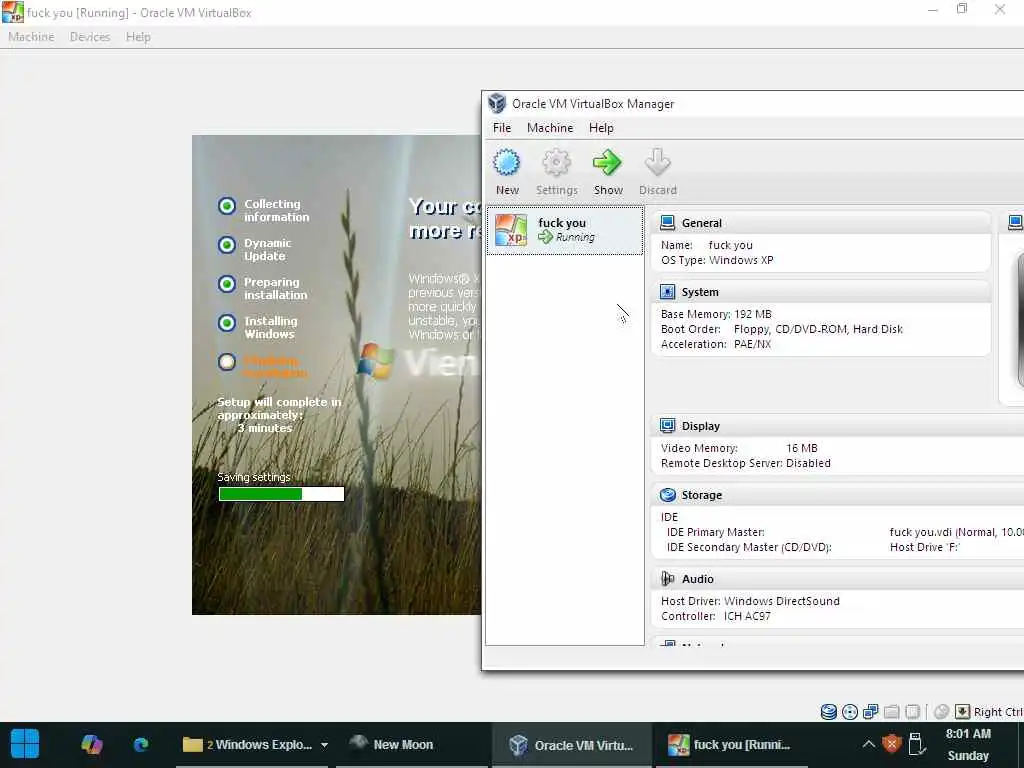Viewport: 1024px width, 768px height.
Task: Show hidden tray icons chevron
Action: (x=869, y=744)
